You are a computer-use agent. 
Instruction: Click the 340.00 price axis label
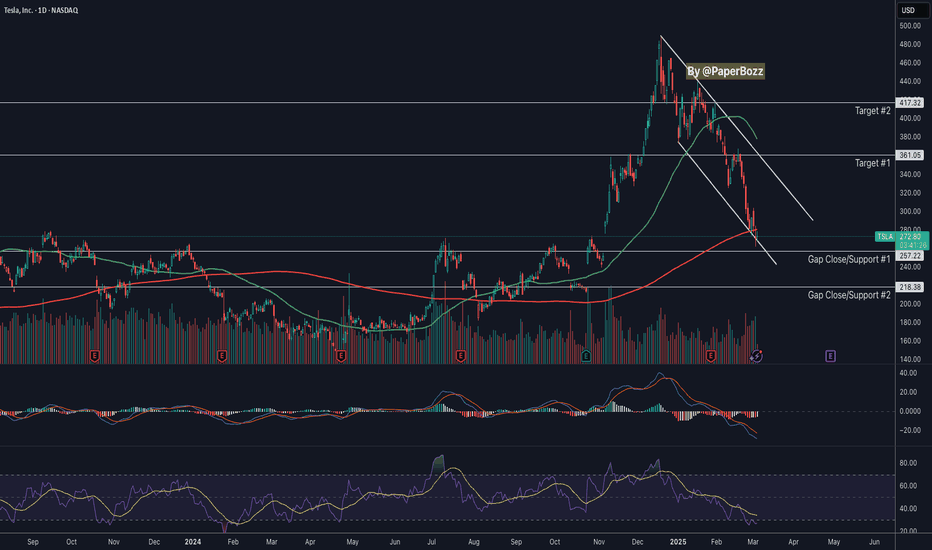point(910,174)
